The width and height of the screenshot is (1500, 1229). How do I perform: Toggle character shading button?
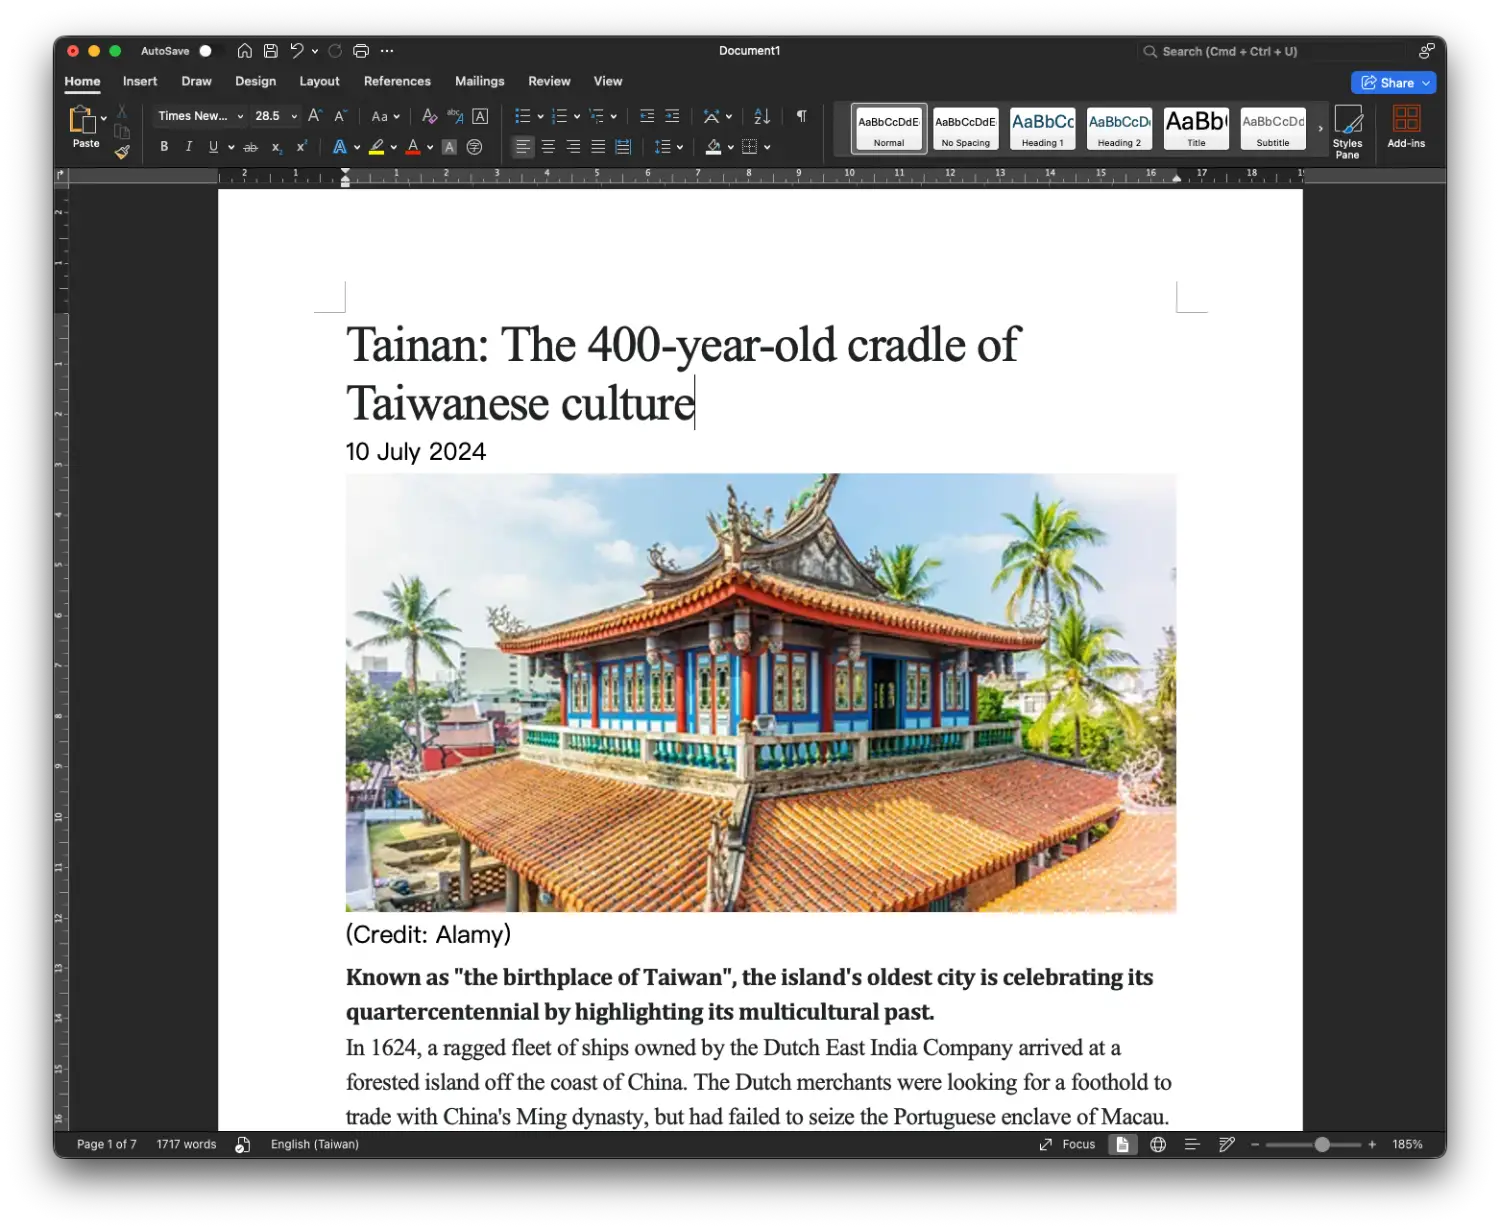coord(449,147)
